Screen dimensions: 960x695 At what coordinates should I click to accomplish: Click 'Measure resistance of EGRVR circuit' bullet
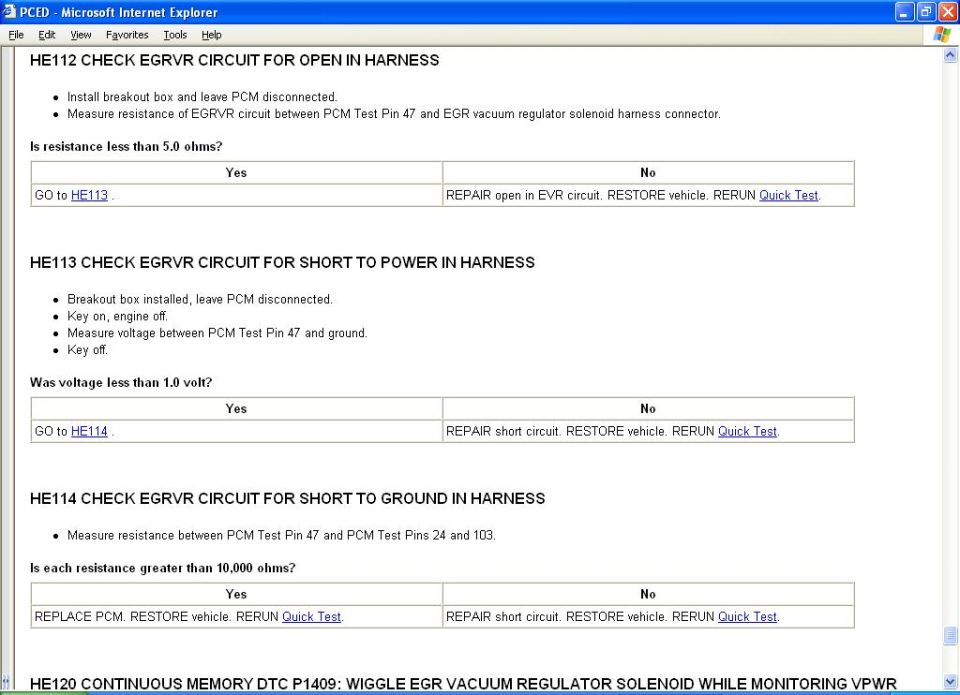[394, 114]
